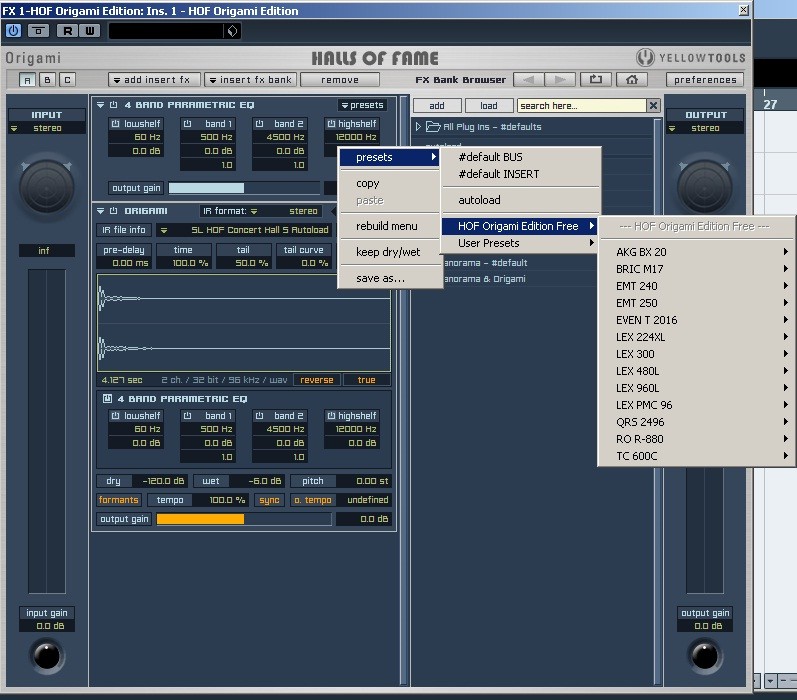Screen dimensions: 797x700
Task: Click the input gain knob
Action: (47, 656)
